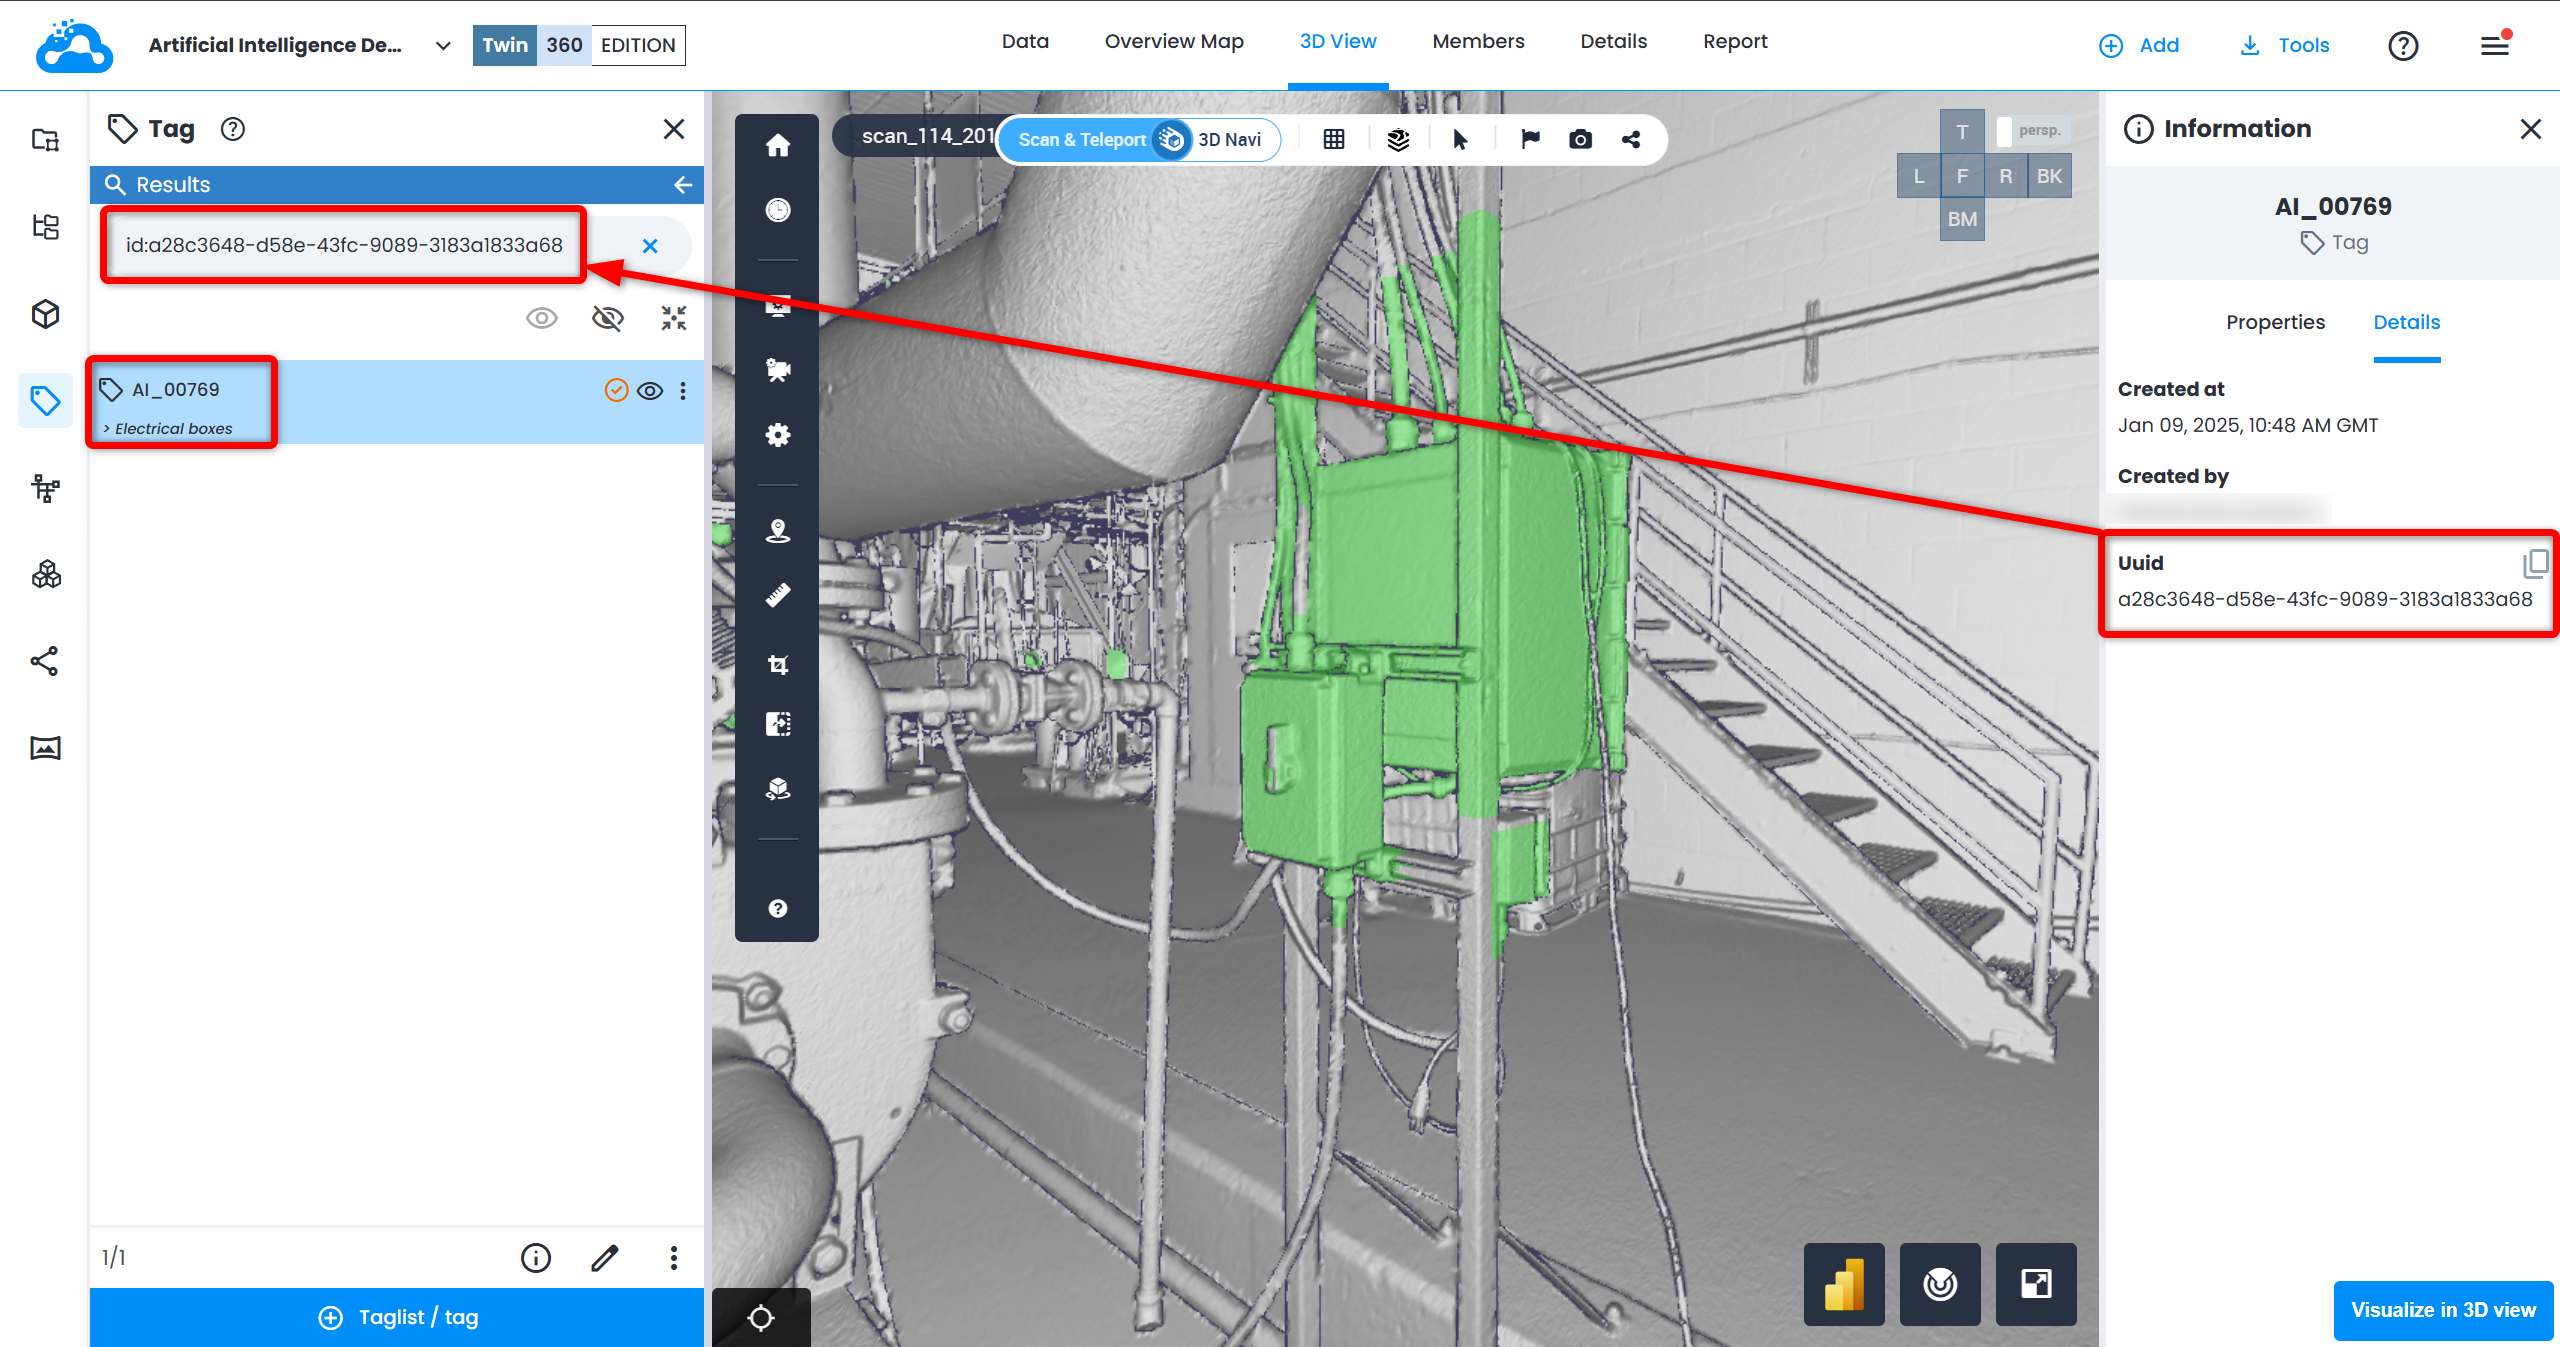The height and width of the screenshot is (1347, 2560).
Task: Toggle visibility eye of AI_00769 tag
Action: pyautogui.click(x=650, y=391)
